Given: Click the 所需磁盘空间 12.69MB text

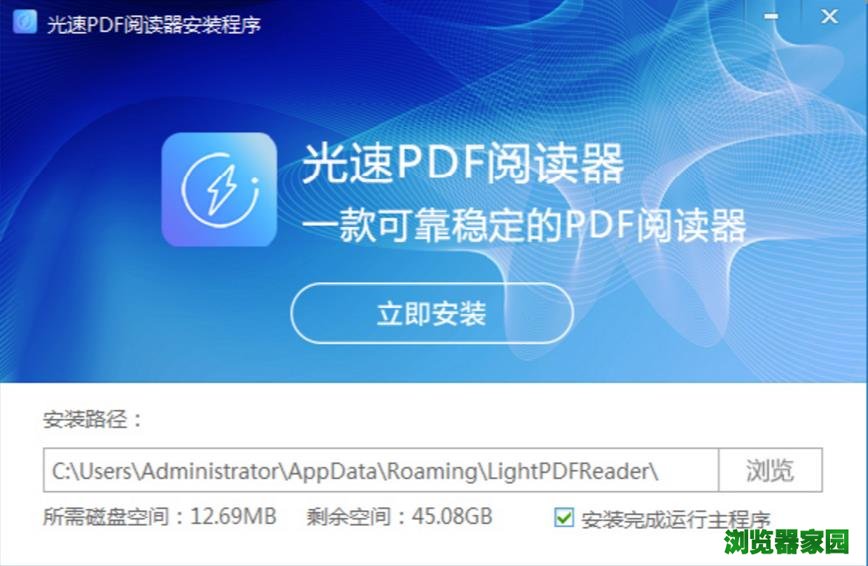Looking at the screenshot, I should tap(159, 516).
